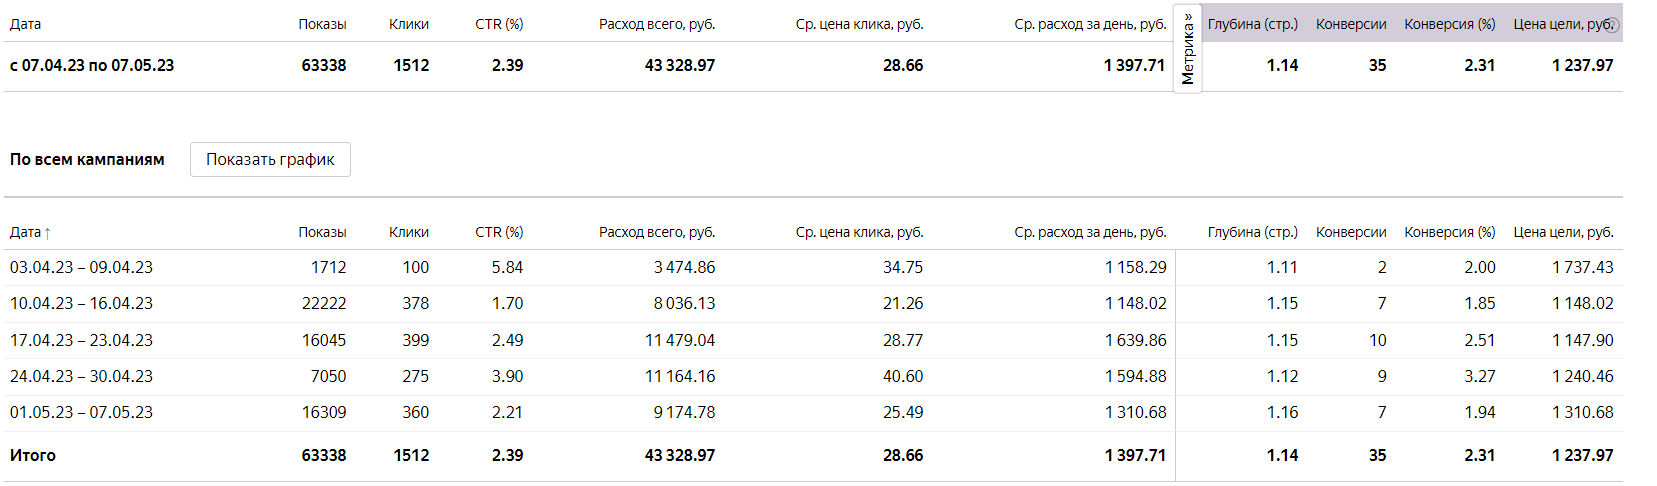Click the sort arrow beside the "Дата" header
1657x486 pixels.
[x=47, y=233]
